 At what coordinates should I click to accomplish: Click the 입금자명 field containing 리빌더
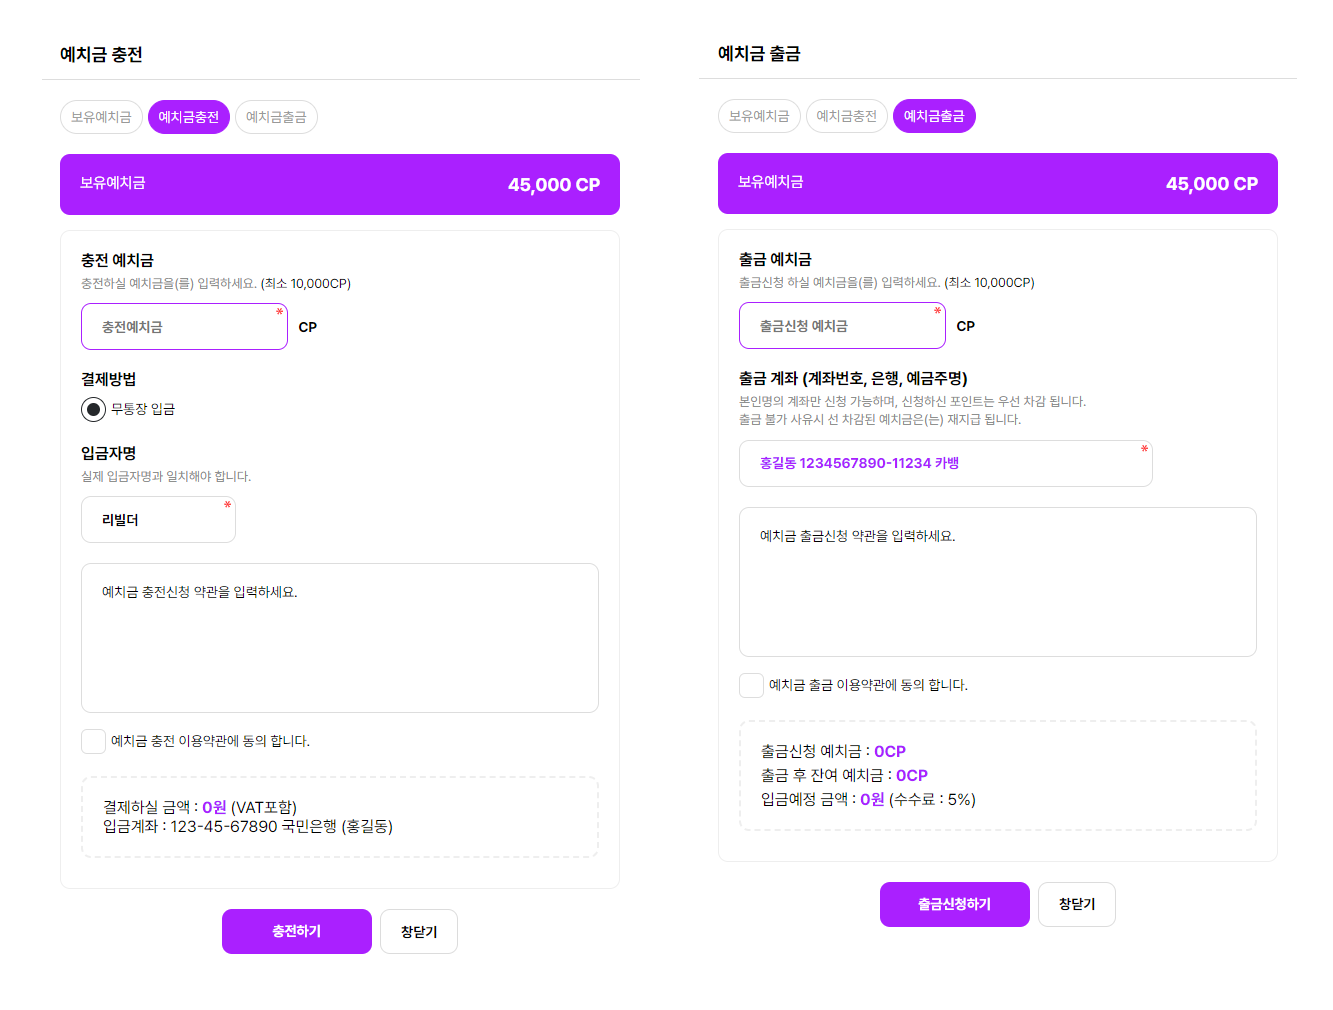158,520
